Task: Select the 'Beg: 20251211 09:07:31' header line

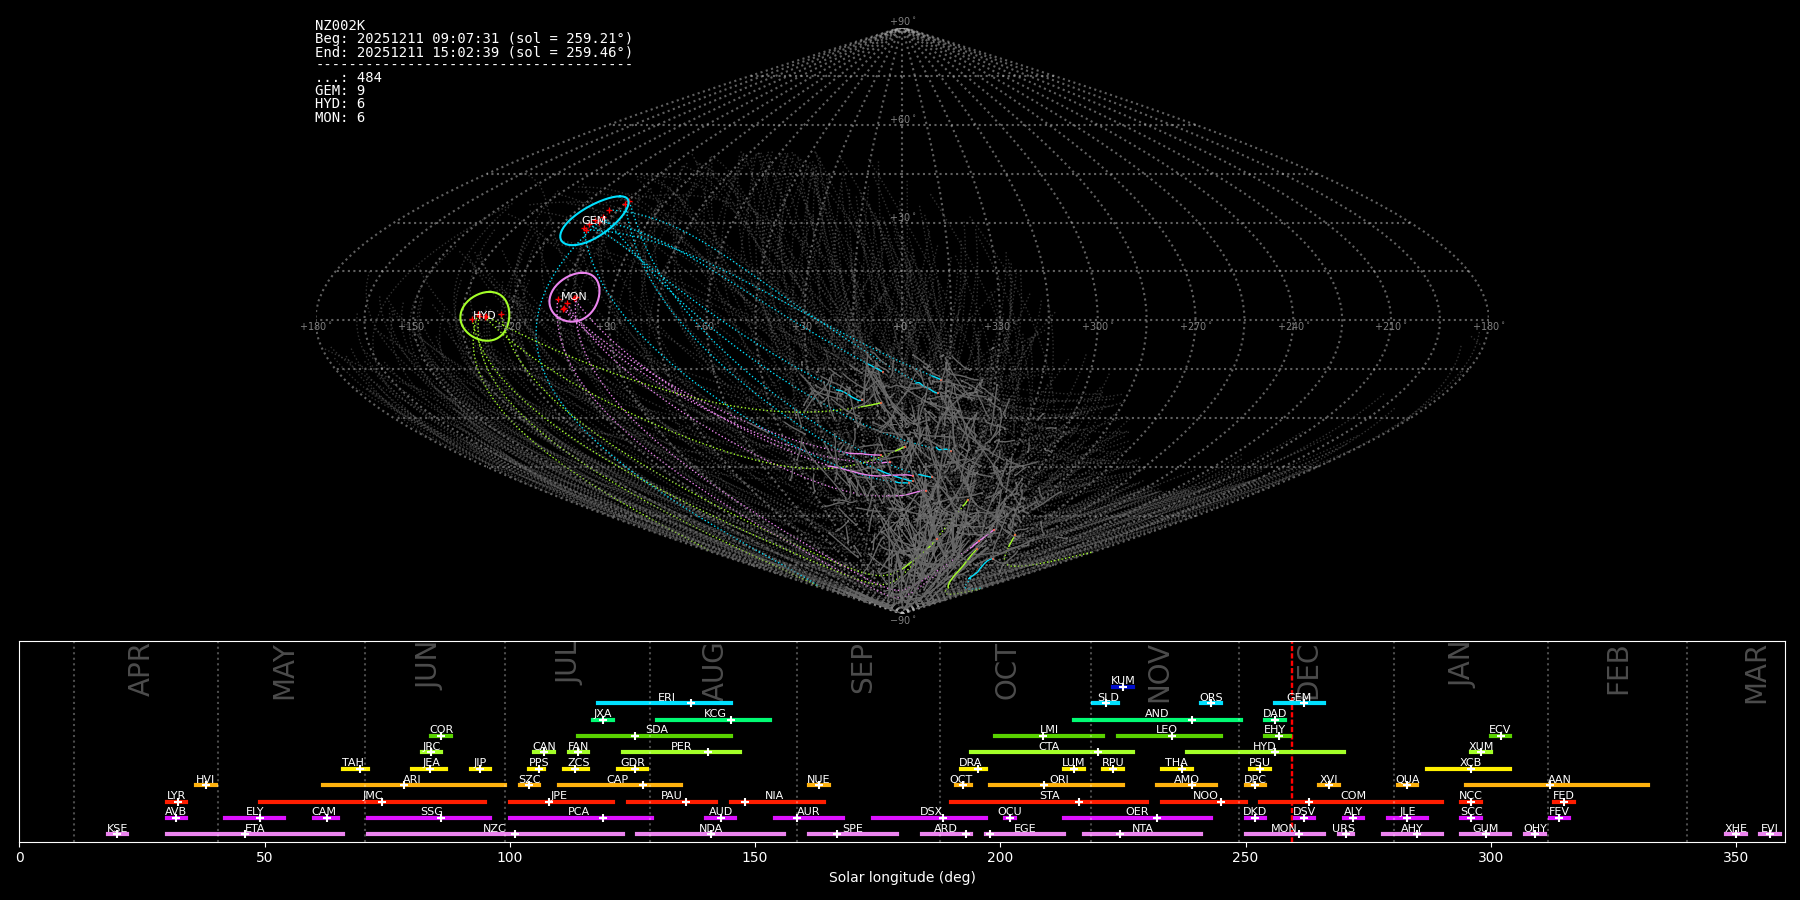Action: tap(474, 39)
